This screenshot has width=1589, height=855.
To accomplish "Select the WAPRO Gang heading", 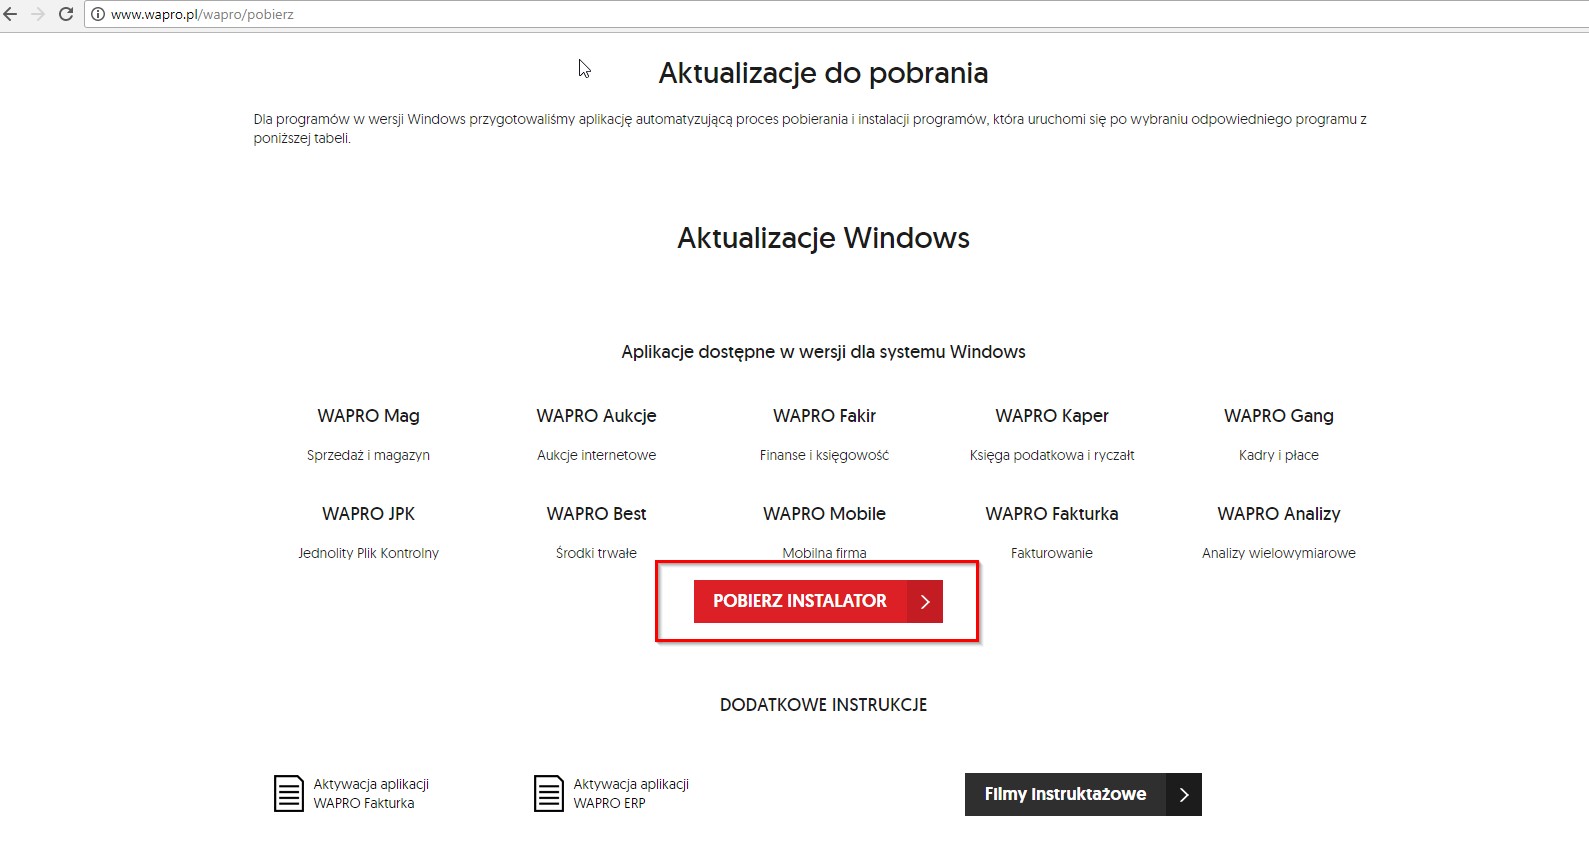I will pos(1279,416).
